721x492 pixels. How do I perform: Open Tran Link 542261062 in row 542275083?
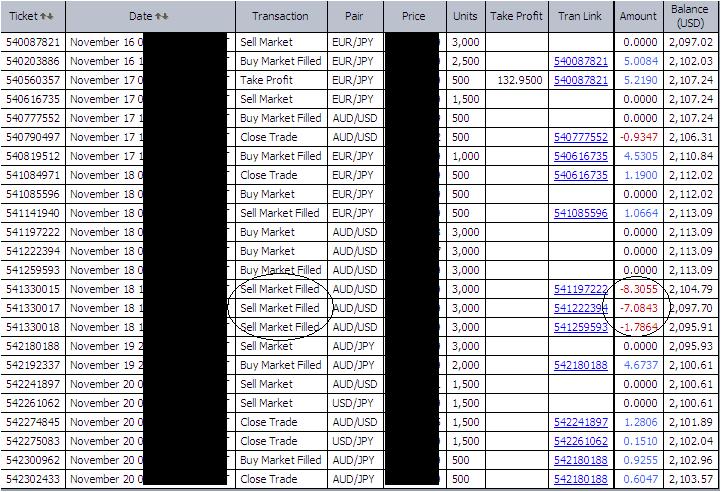pos(581,441)
